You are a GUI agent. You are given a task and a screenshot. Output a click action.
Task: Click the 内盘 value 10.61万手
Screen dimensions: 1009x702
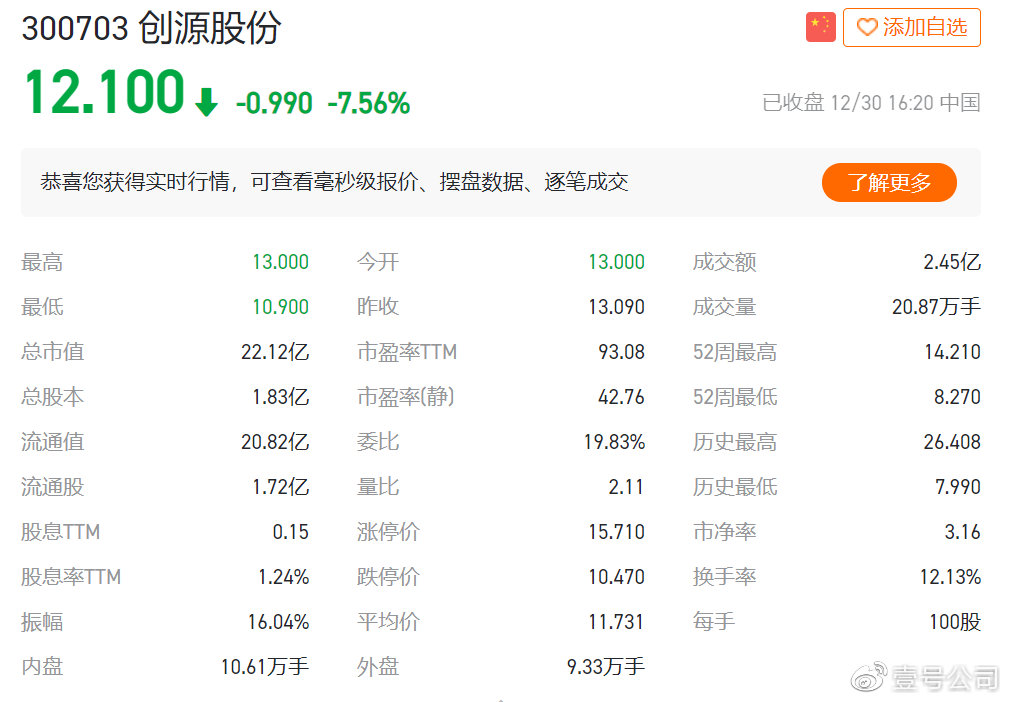pos(265,667)
